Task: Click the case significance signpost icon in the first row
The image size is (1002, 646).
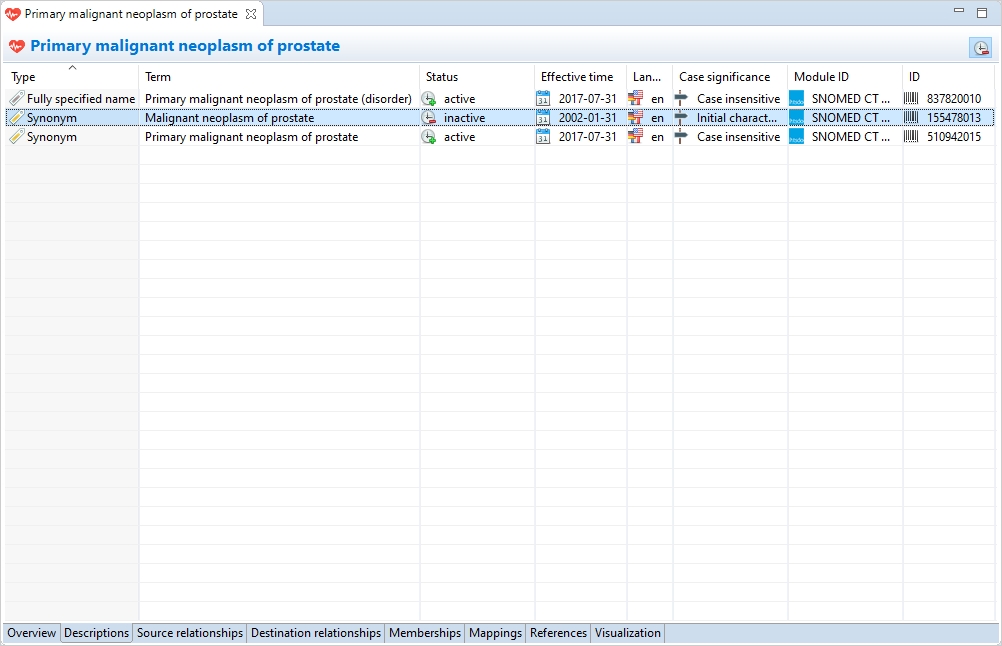Action: tap(681, 99)
